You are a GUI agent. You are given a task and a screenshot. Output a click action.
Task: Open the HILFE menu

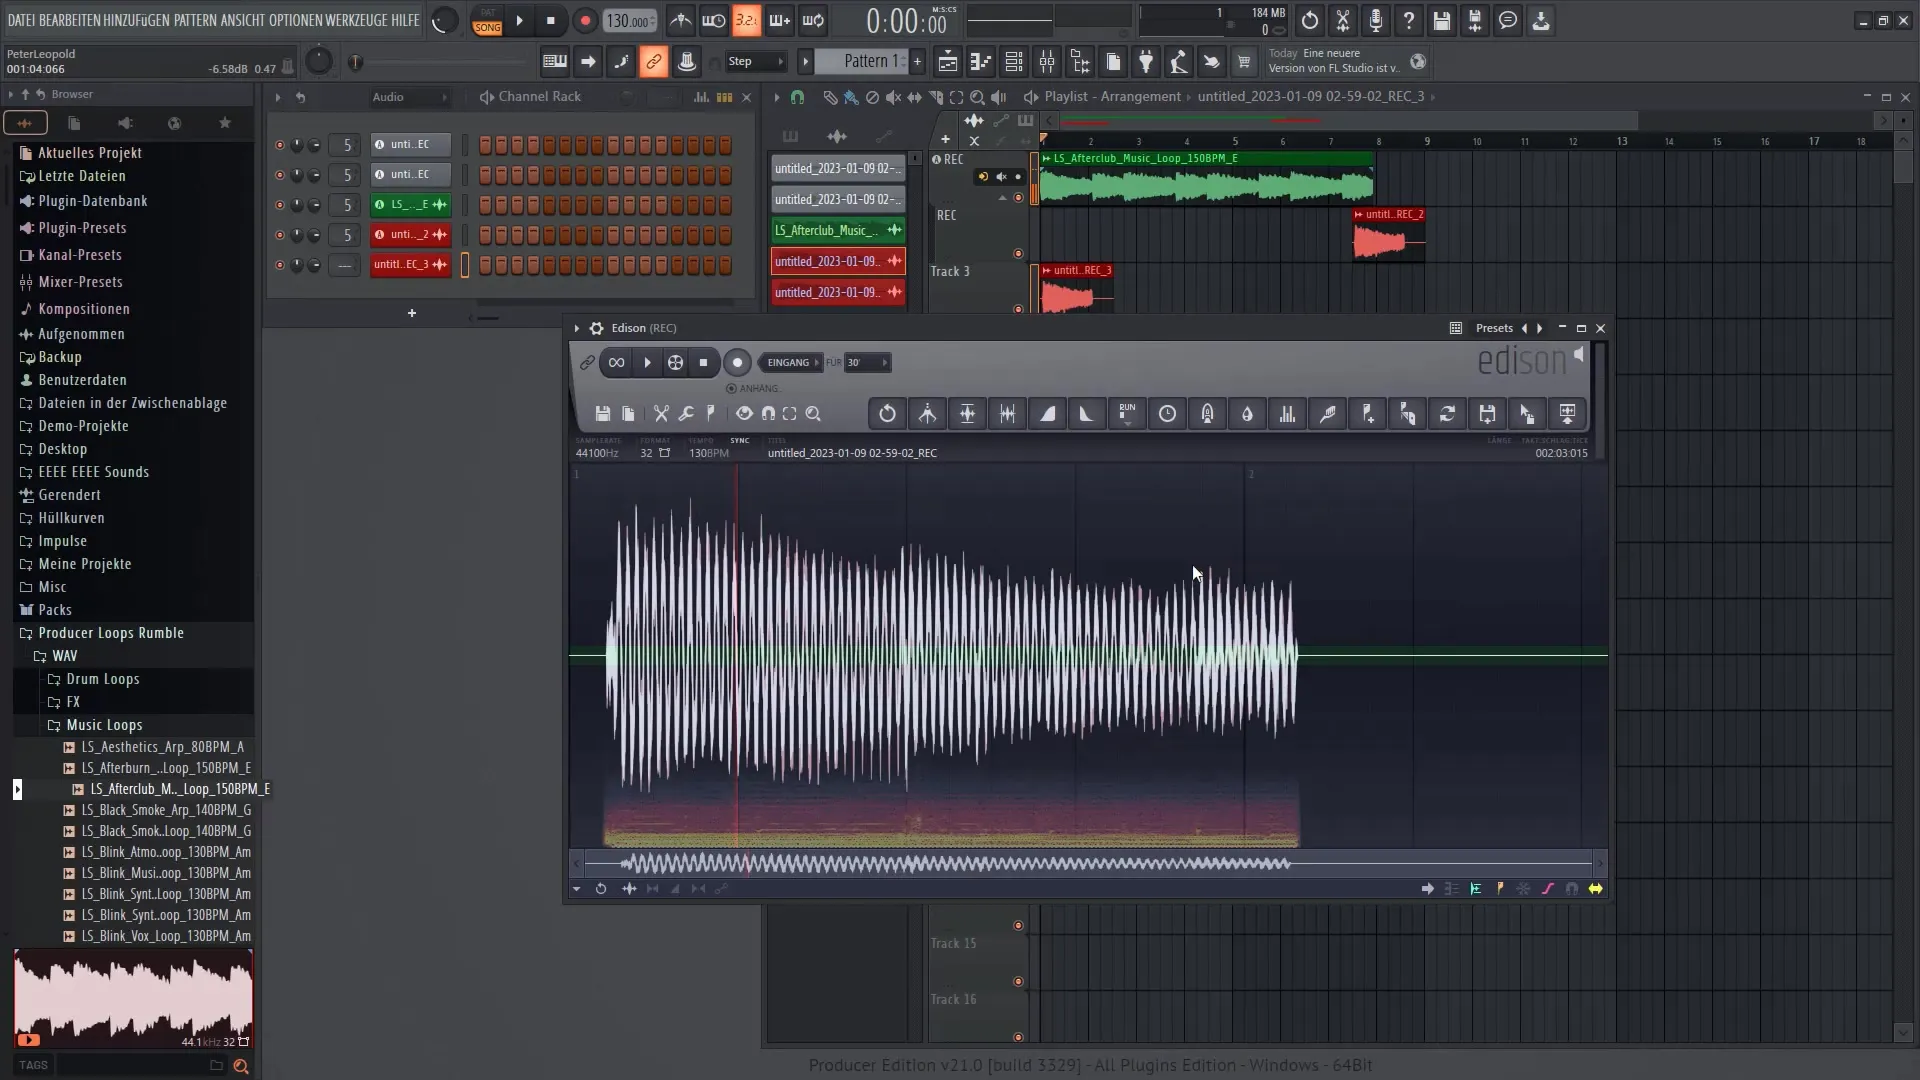[x=405, y=20]
